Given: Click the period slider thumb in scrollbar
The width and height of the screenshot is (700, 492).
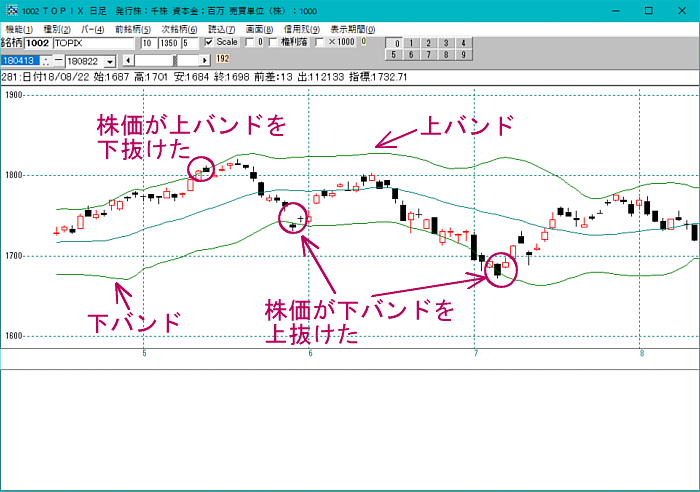Looking at the screenshot, I should pos(177,59).
